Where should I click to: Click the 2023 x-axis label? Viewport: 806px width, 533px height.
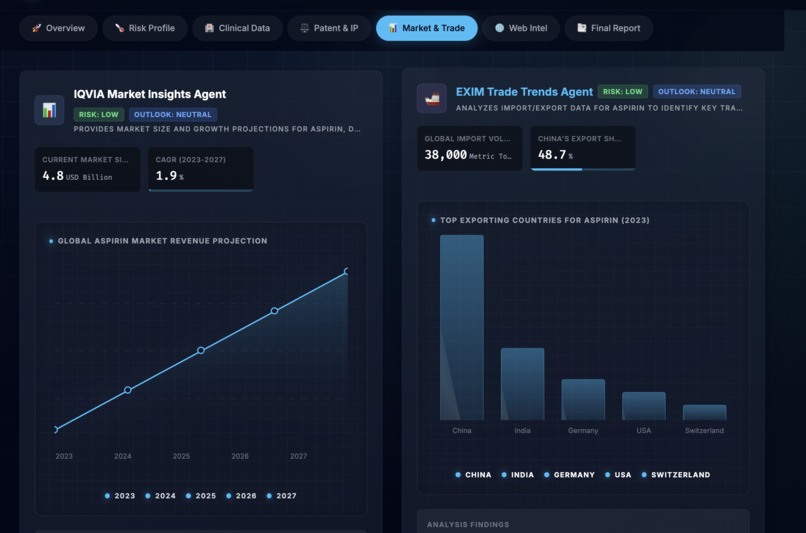click(64, 456)
